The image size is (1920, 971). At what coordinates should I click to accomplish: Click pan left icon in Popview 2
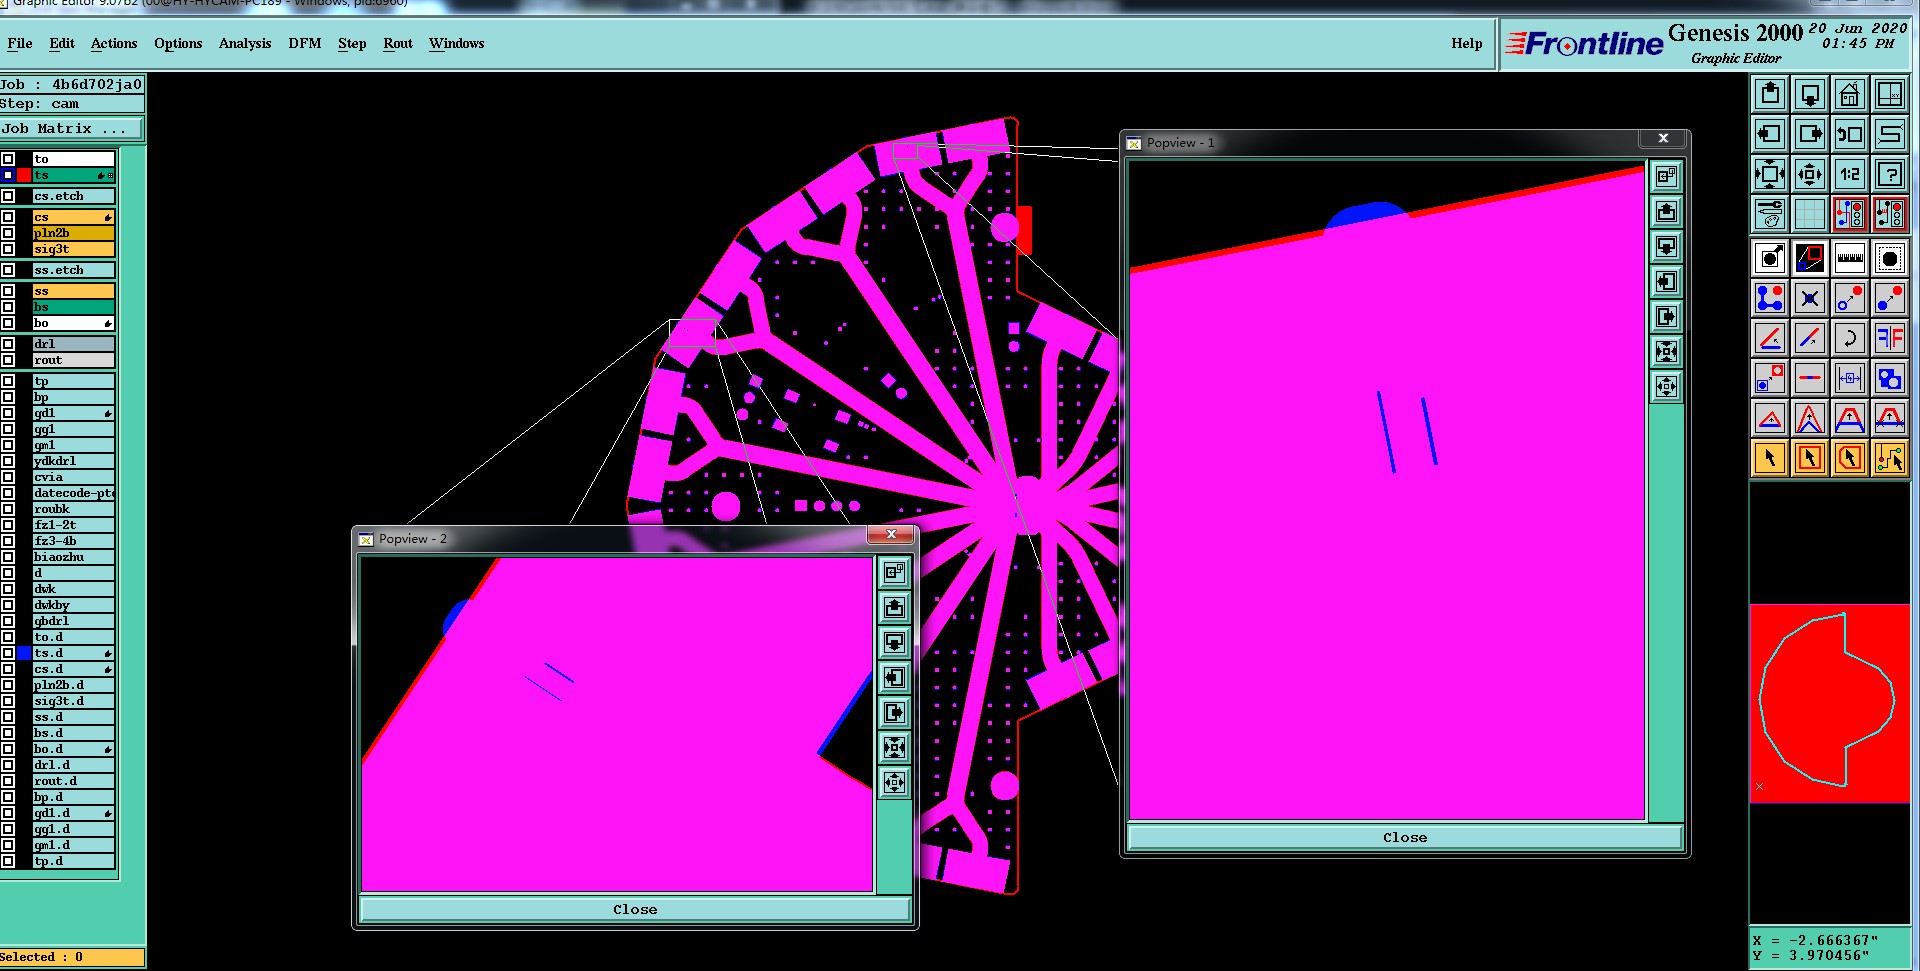click(894, 678)
